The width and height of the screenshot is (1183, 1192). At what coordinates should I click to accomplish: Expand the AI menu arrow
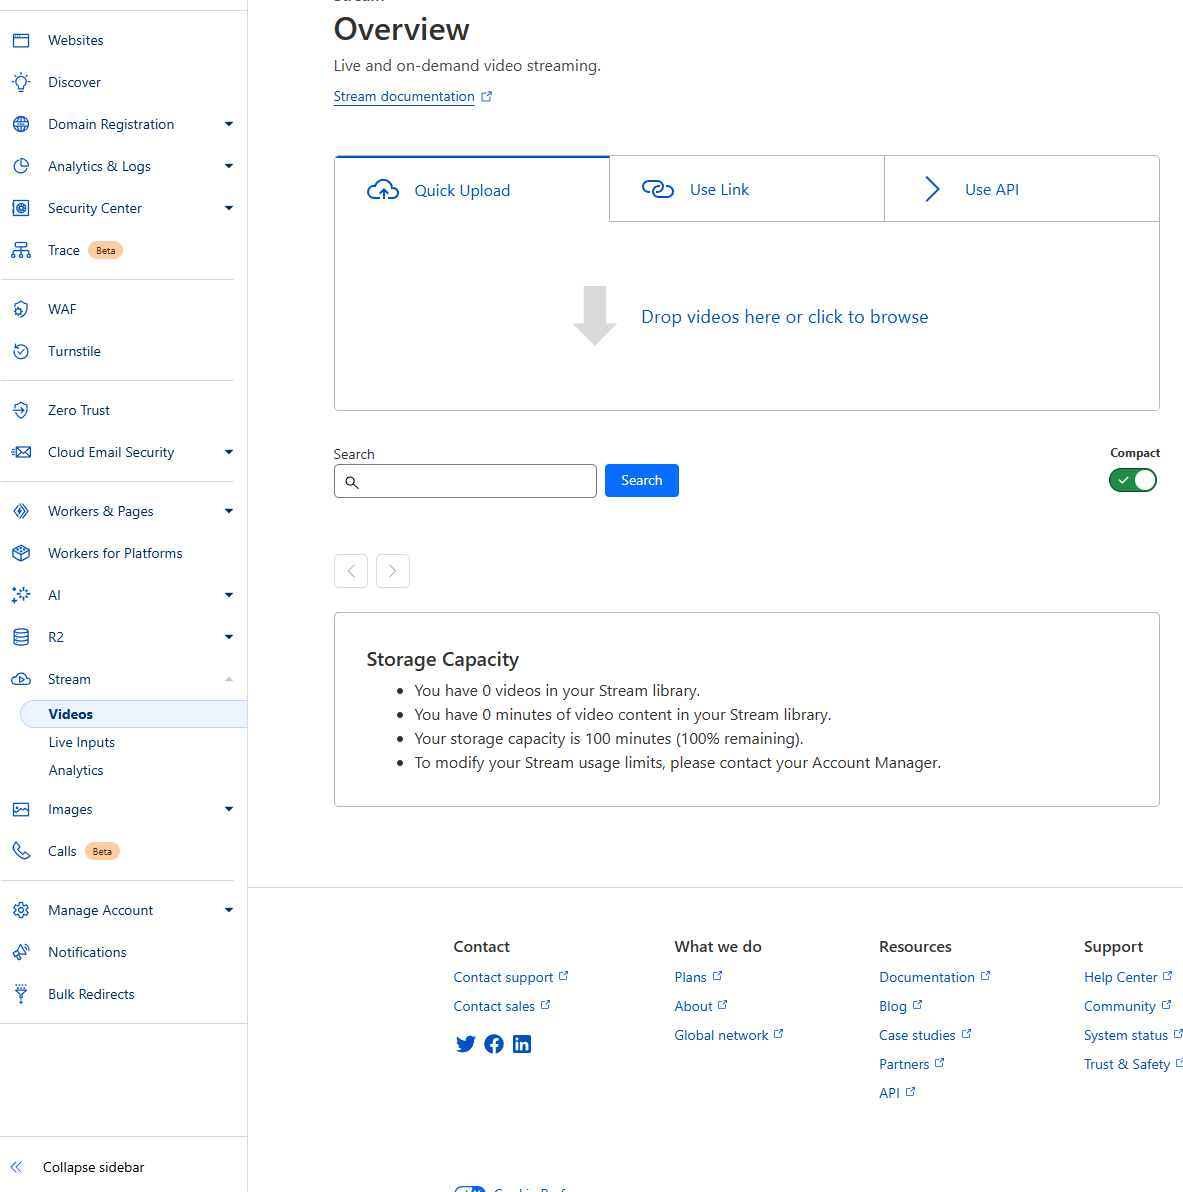tap(229, 595)
